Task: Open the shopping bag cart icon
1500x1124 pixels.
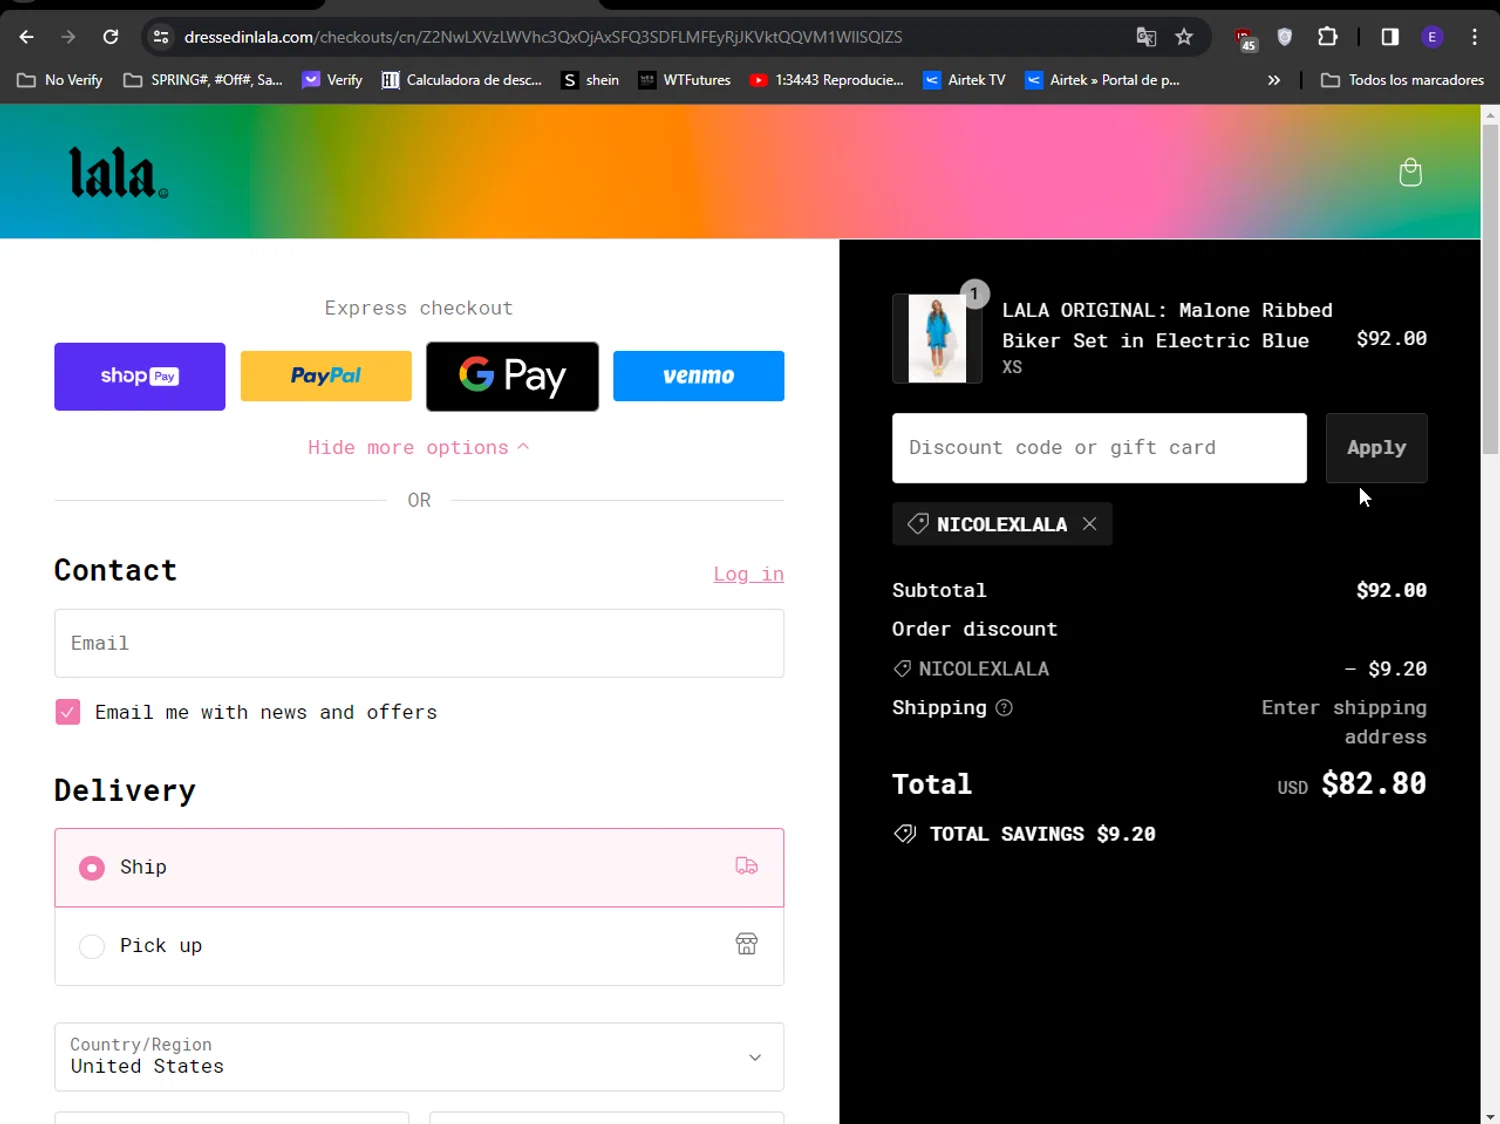Action: (x=1410, y=172)
